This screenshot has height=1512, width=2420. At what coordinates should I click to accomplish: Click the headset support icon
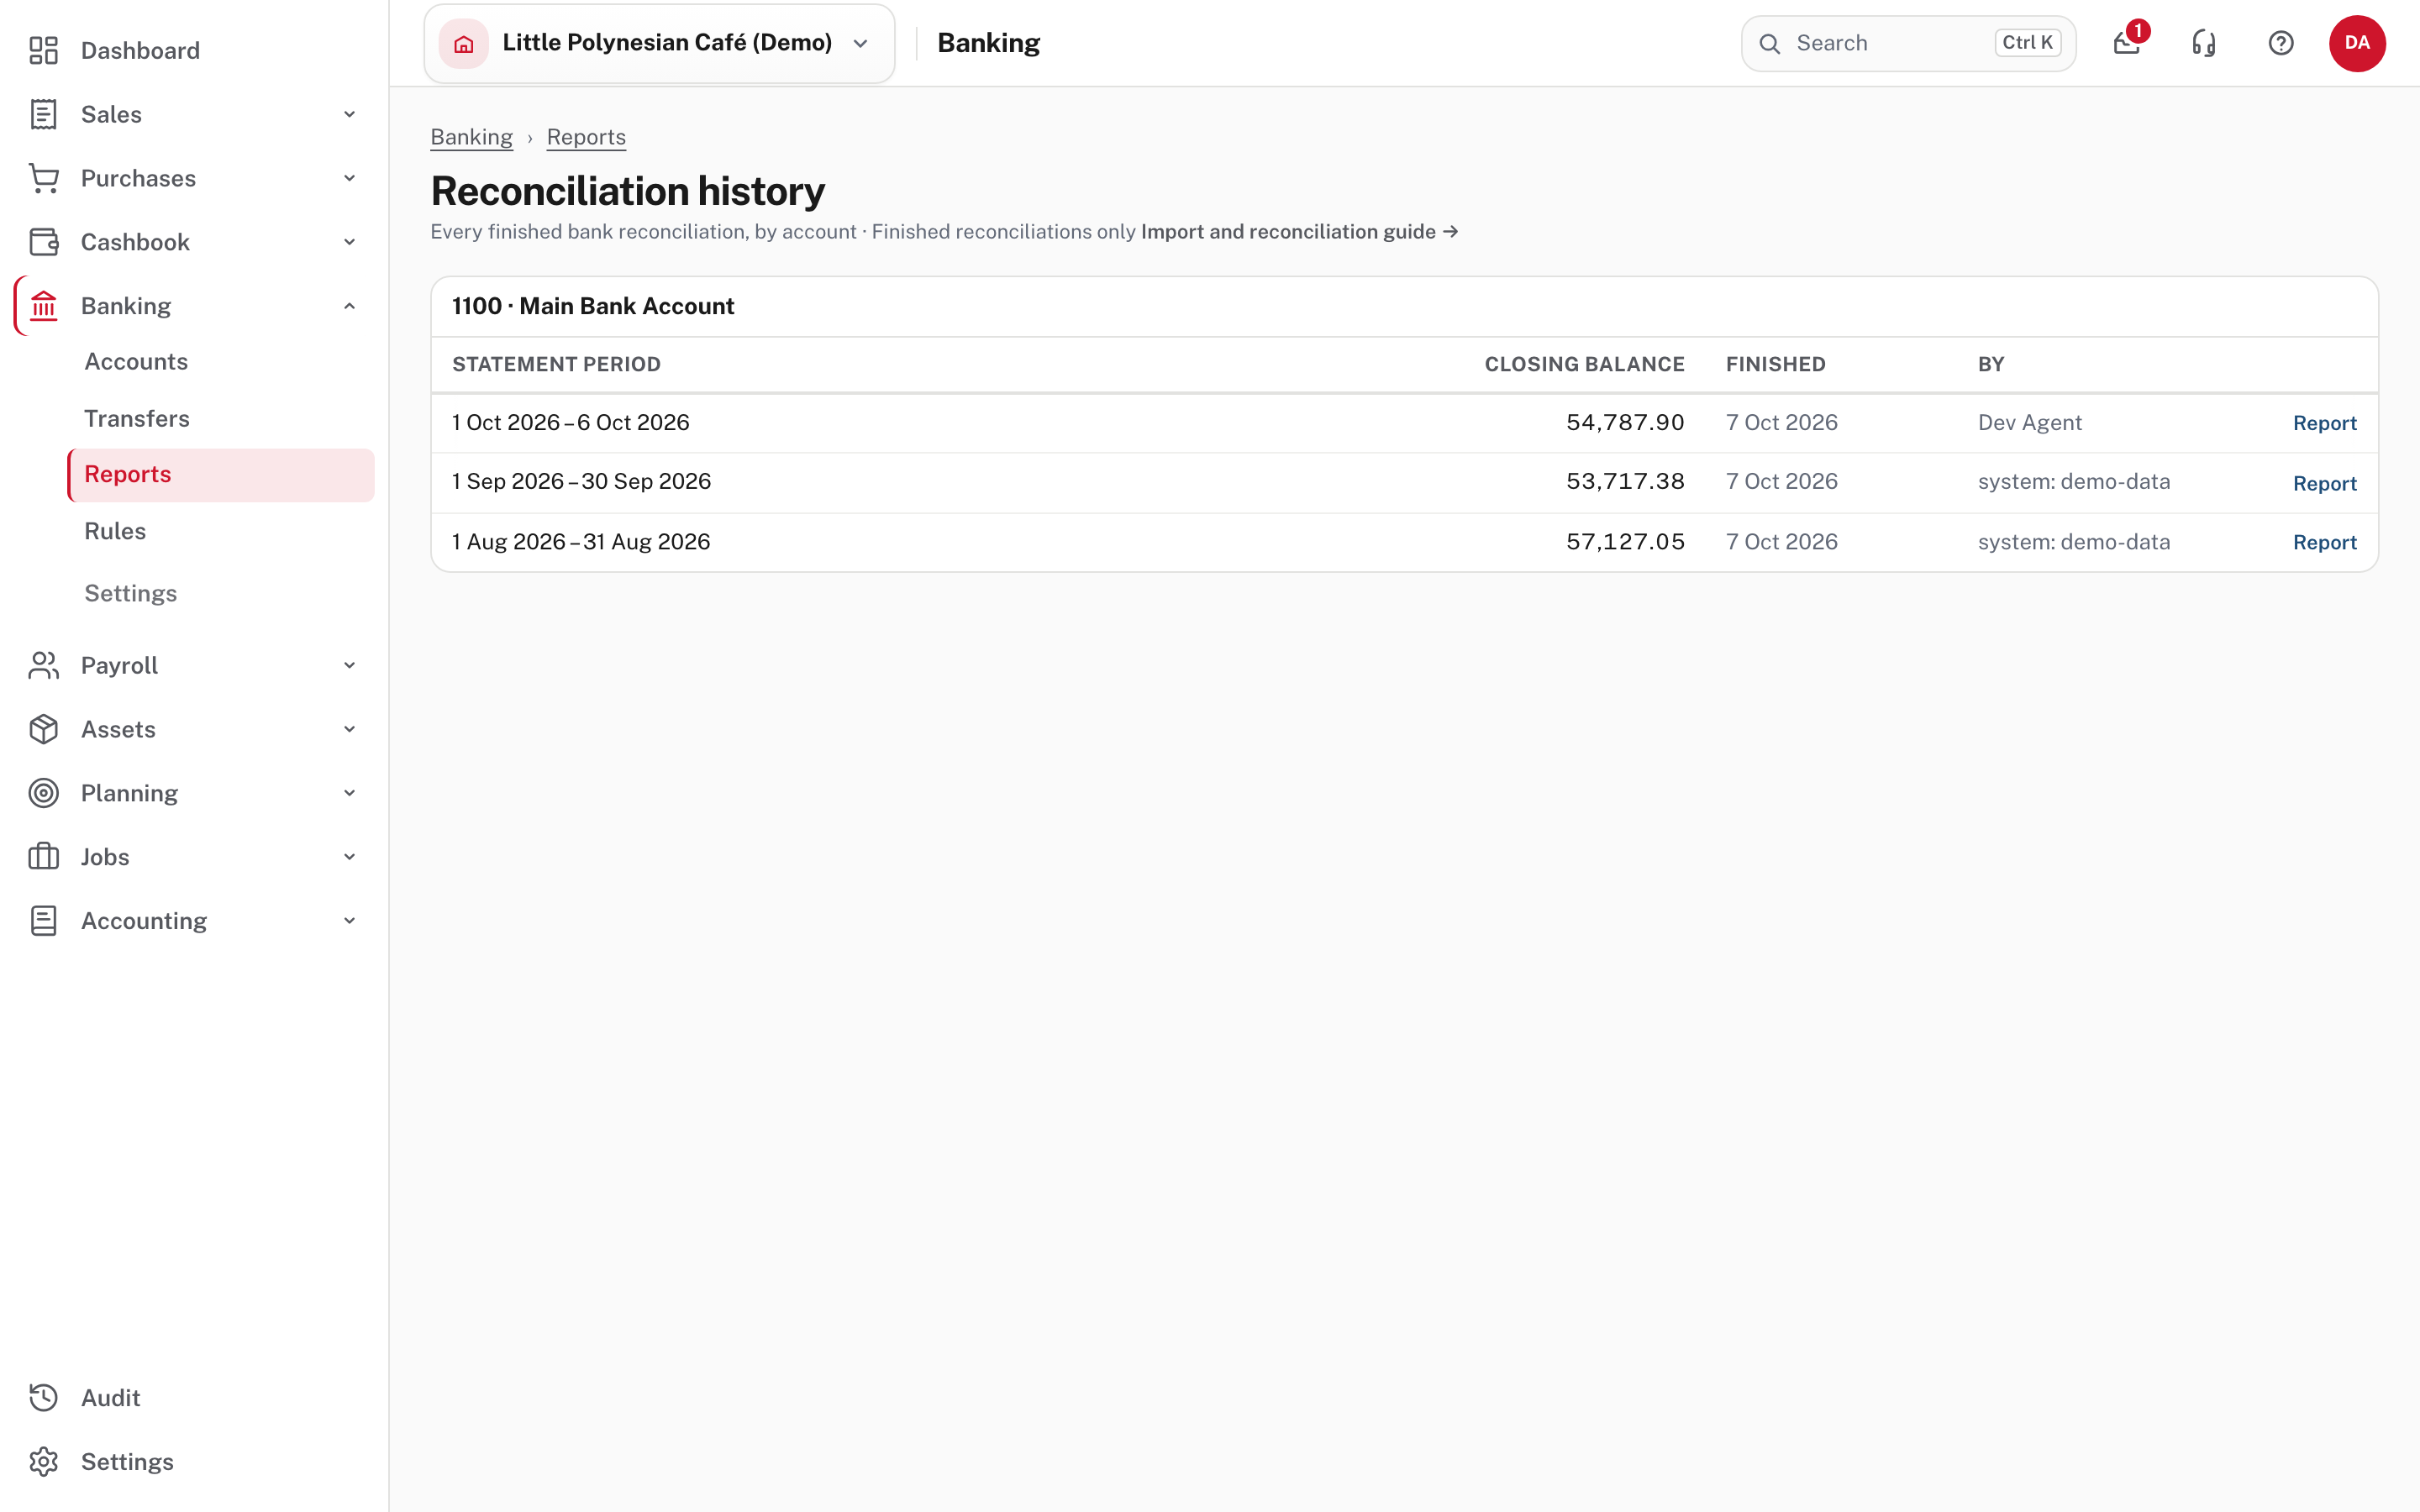tap(2204, 43)
